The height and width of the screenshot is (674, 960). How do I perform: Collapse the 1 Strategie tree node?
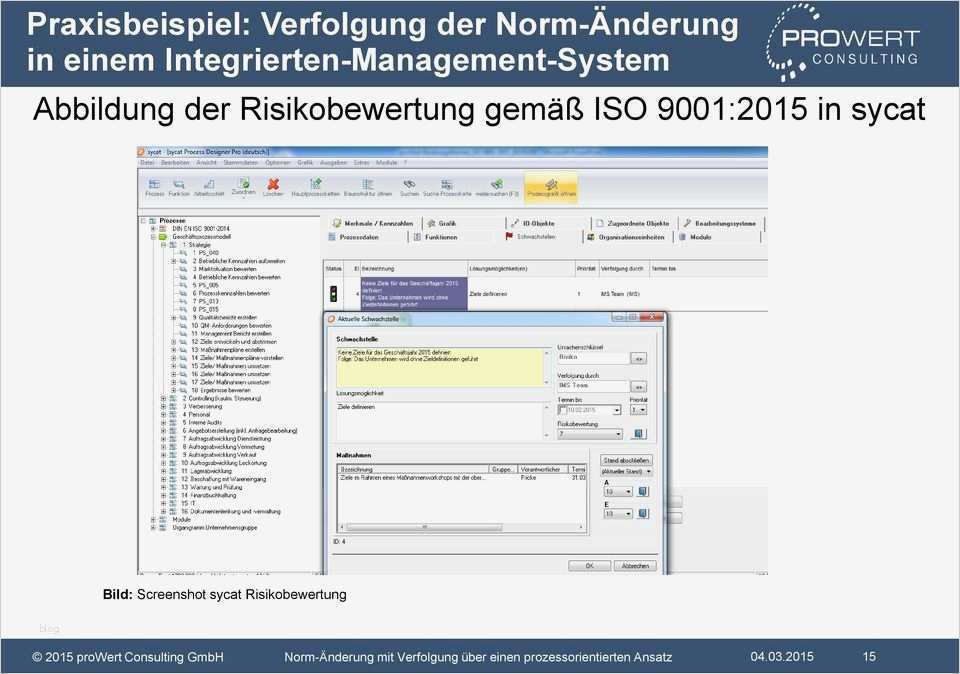[x=163, y=245]
